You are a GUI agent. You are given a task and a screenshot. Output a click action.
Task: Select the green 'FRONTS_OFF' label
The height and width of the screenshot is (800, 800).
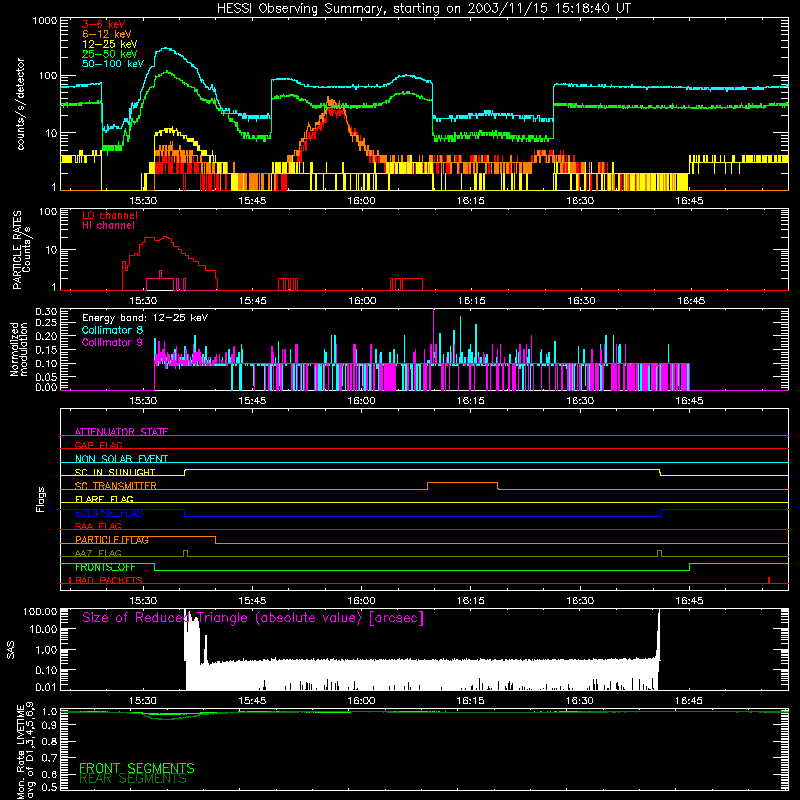[105, 567]
